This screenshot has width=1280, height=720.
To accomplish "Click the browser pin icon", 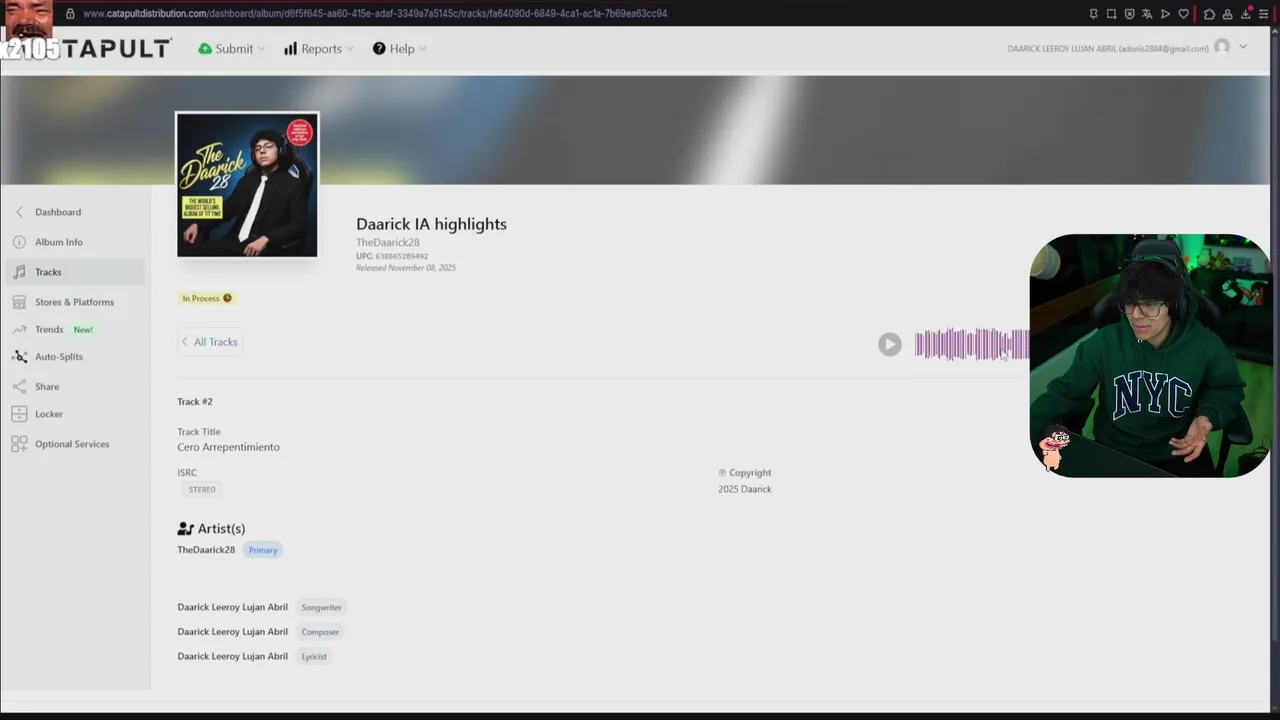I will coord(1093,14).
